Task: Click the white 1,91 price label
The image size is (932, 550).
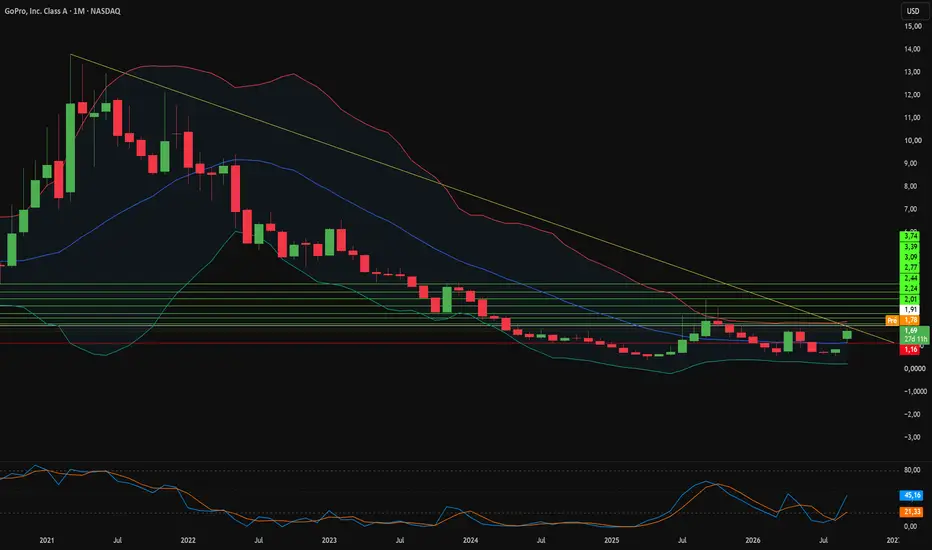Action: tap(911, 310)
